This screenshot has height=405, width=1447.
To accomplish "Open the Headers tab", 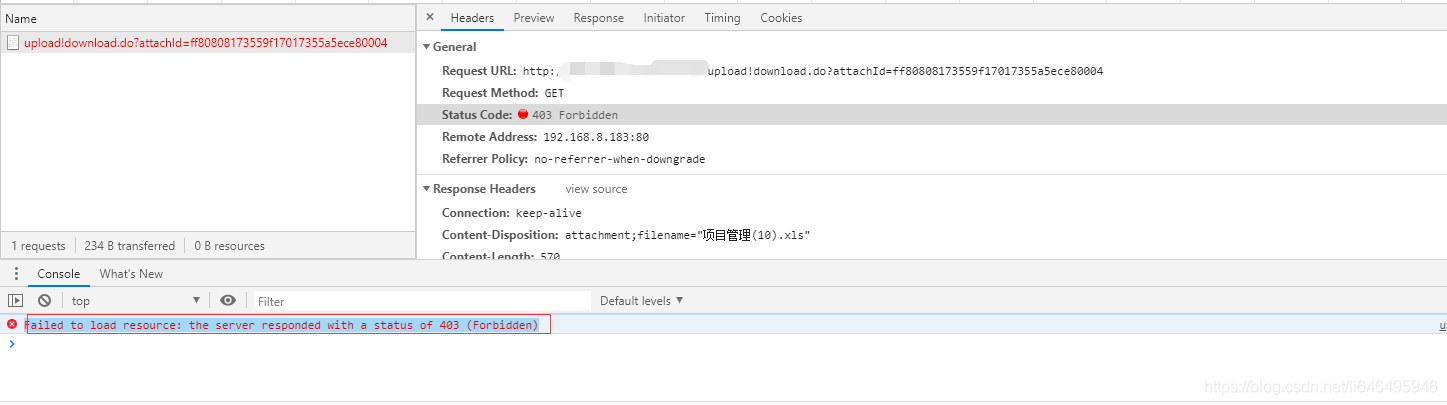I will (x=472, y=18).
